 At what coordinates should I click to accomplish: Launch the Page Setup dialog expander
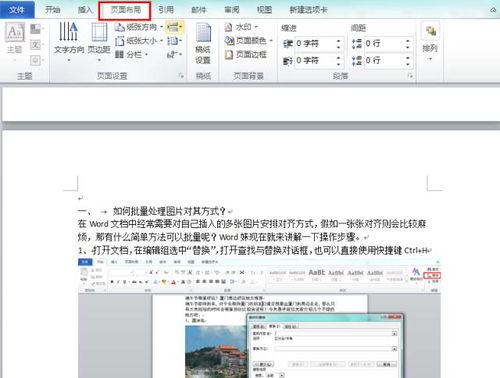coord(181,76)
